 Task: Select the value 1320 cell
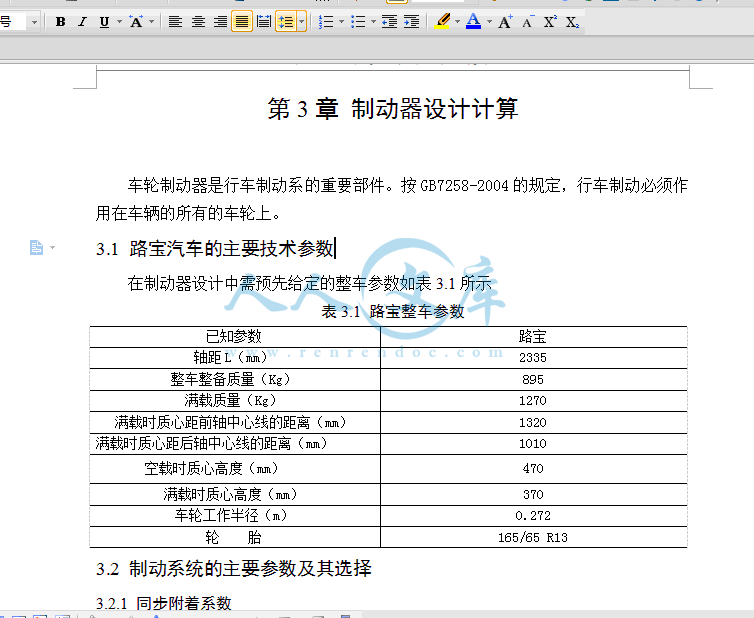[533, 422]
